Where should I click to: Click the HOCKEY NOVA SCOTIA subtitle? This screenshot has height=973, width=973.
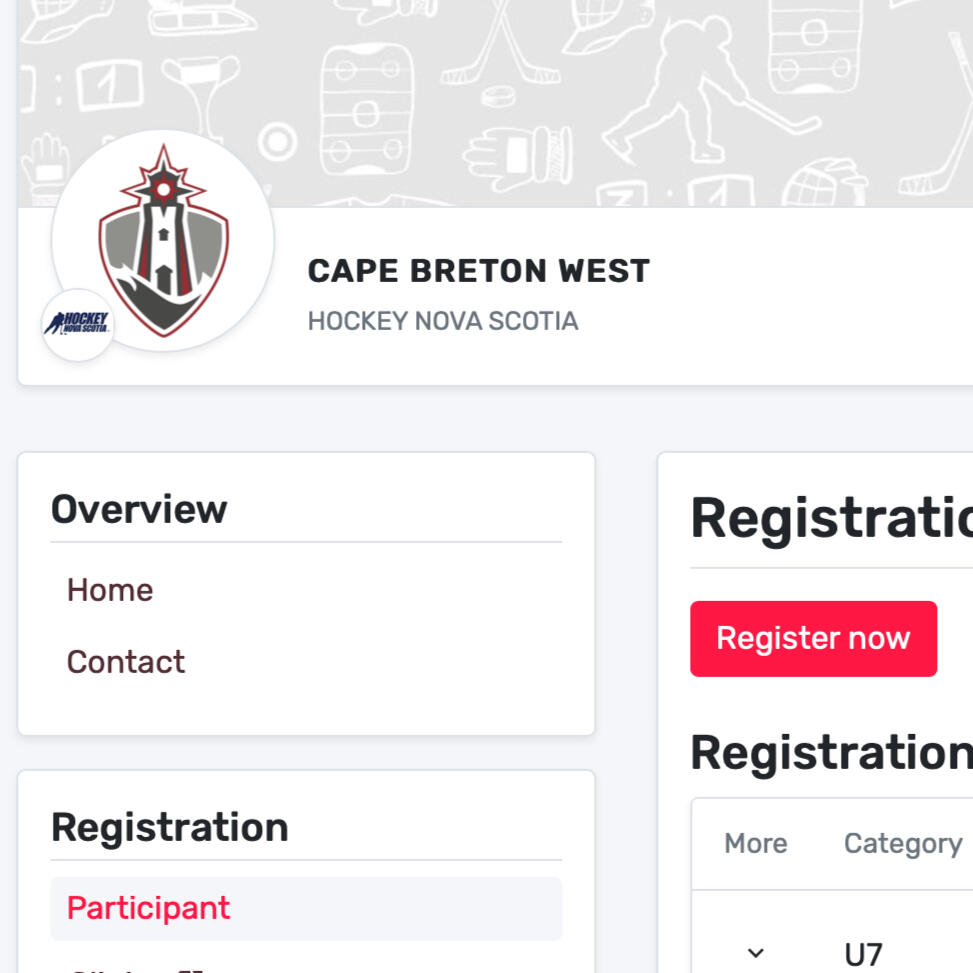(442, 321)
